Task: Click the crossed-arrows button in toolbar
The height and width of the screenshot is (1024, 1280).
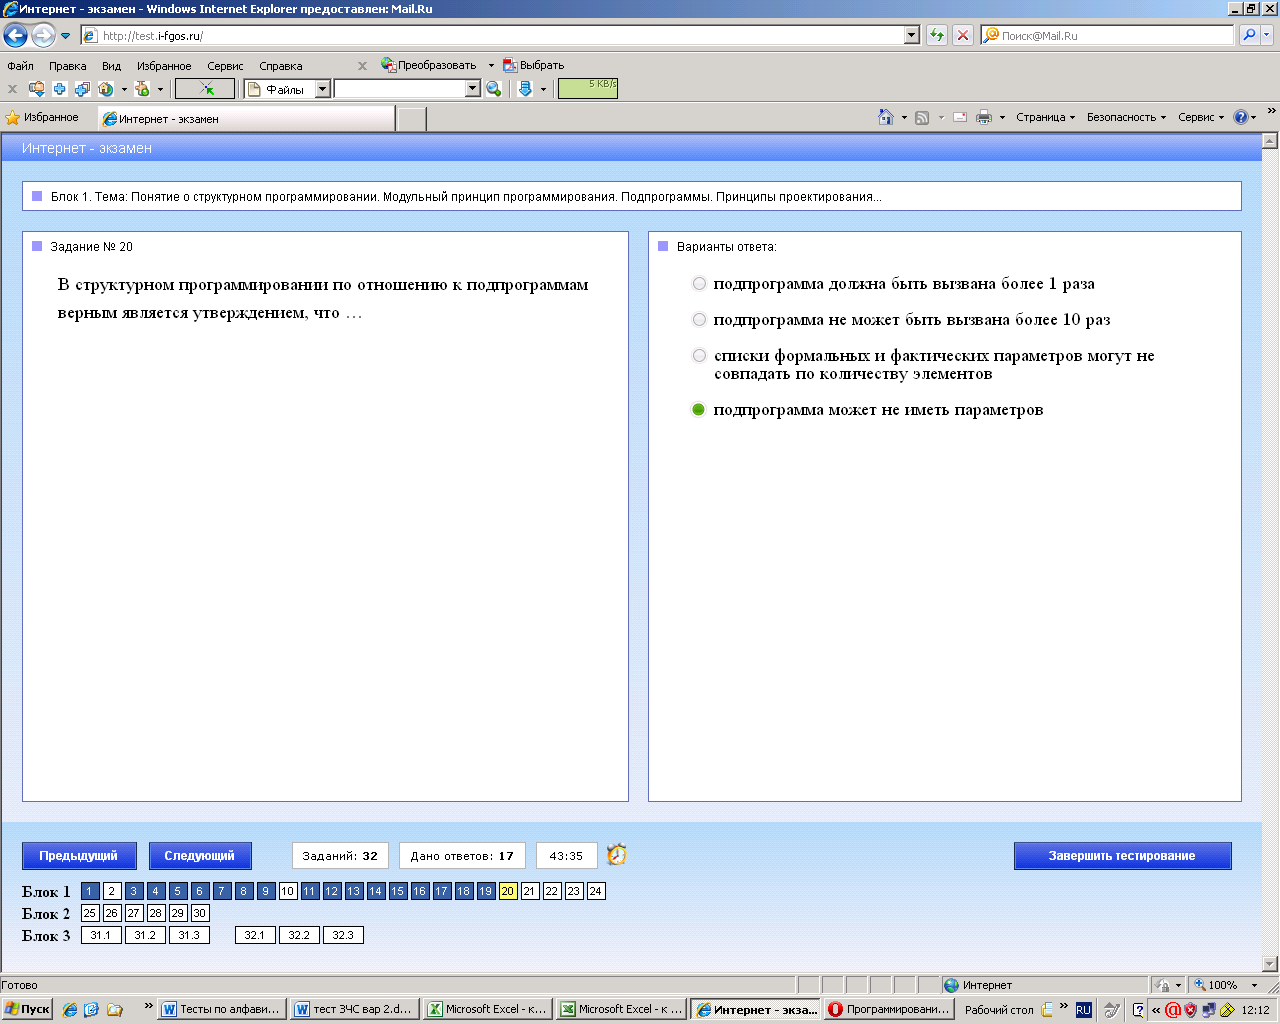Action: tap(205, 89)
